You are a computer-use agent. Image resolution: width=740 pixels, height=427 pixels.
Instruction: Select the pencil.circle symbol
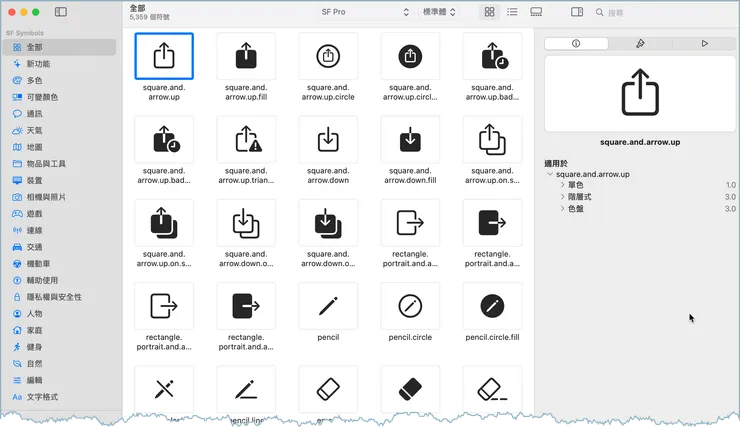(410, 306)
